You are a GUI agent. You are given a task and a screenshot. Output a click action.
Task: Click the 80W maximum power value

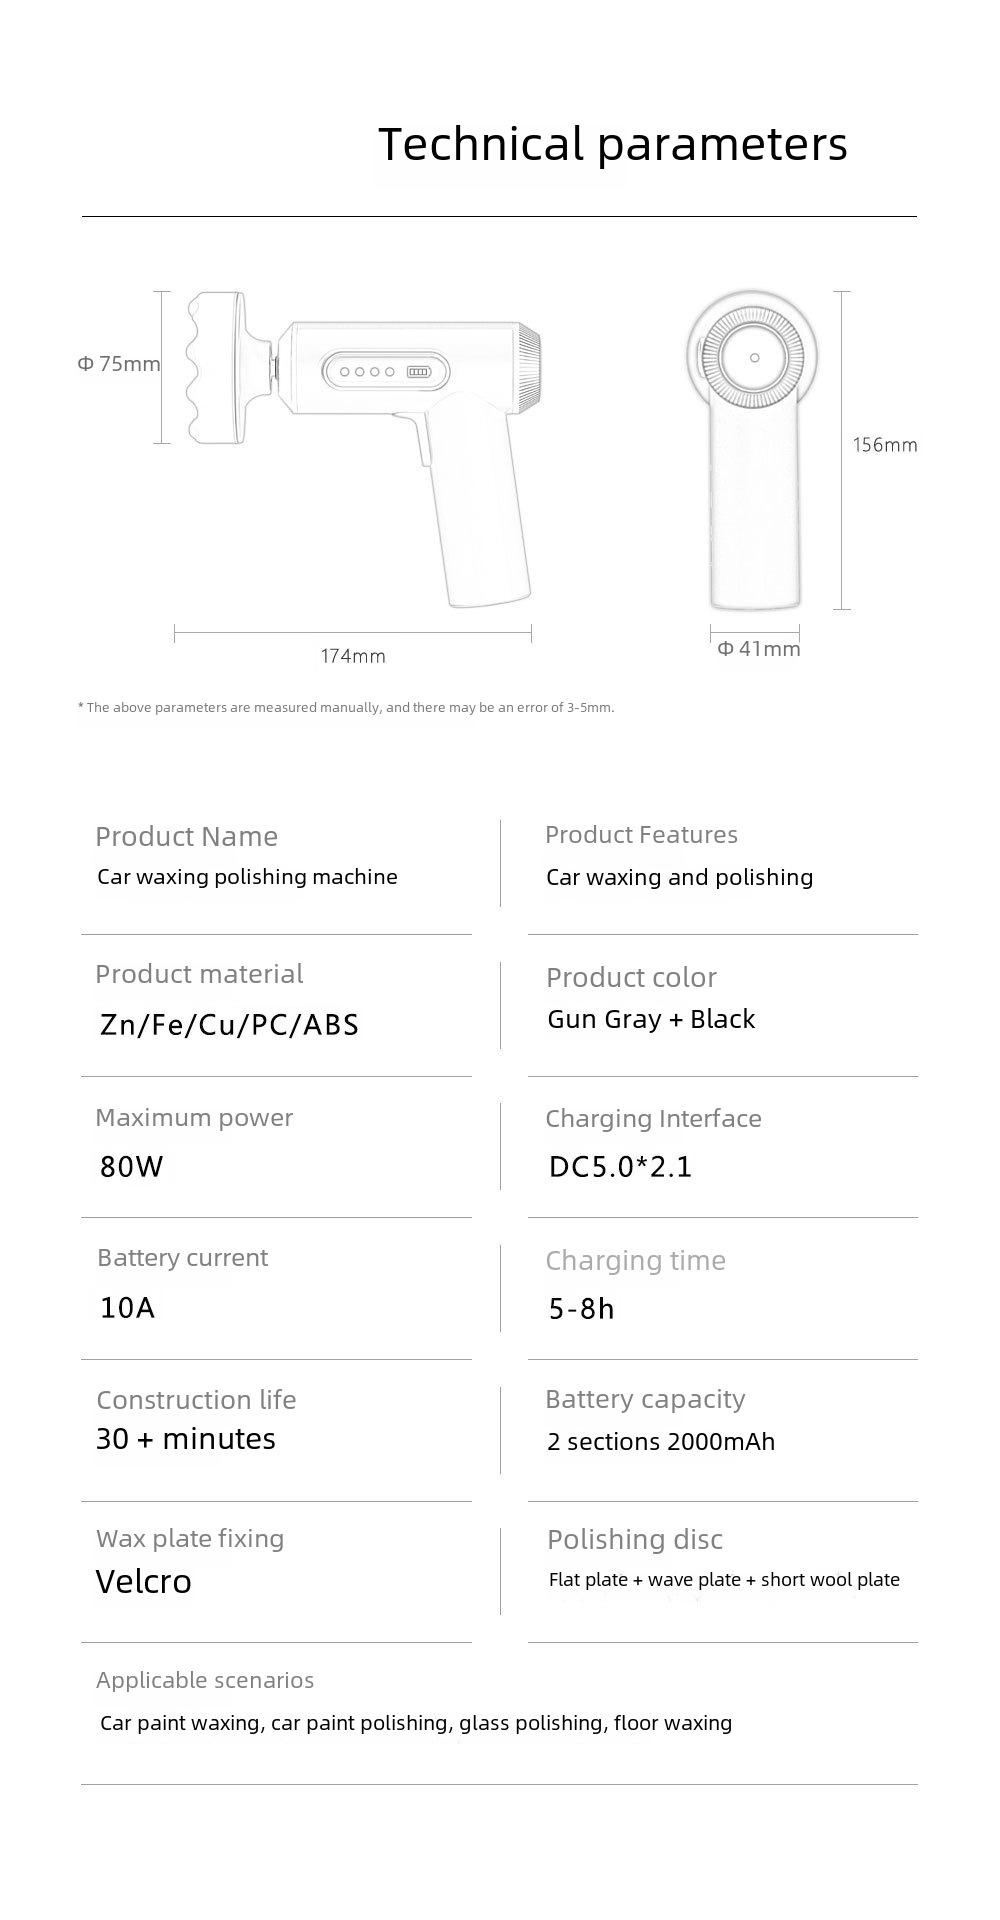[131, 1166]
